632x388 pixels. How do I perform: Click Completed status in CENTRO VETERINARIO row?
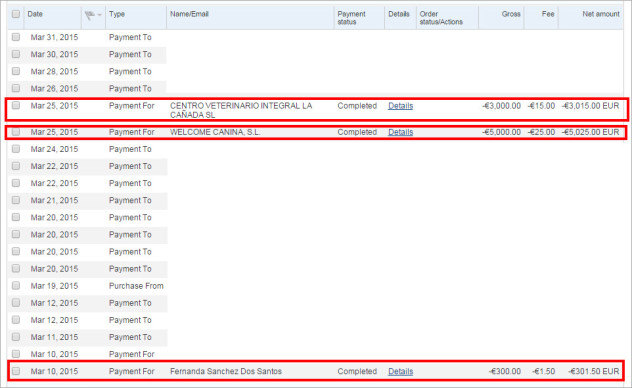(357, 106)
